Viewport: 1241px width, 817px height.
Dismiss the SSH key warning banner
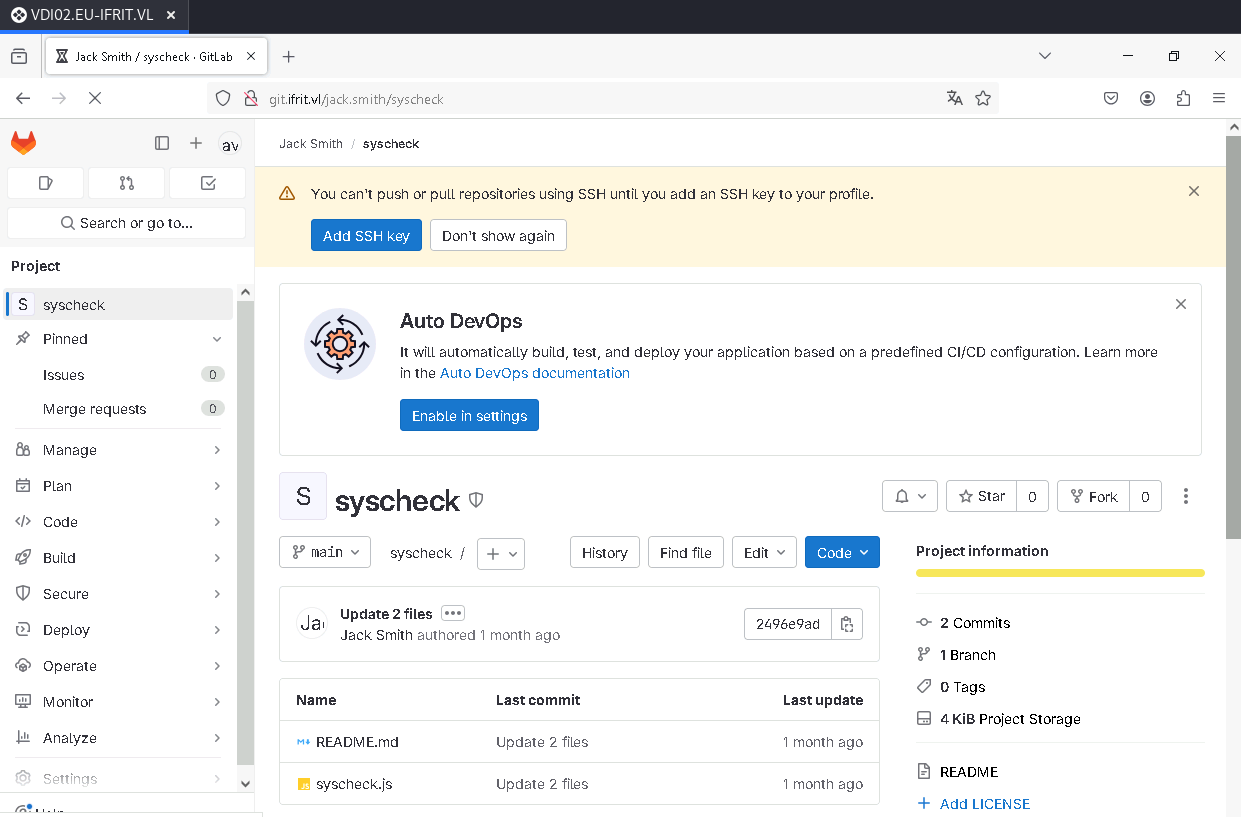click(x=1194, y=191)
